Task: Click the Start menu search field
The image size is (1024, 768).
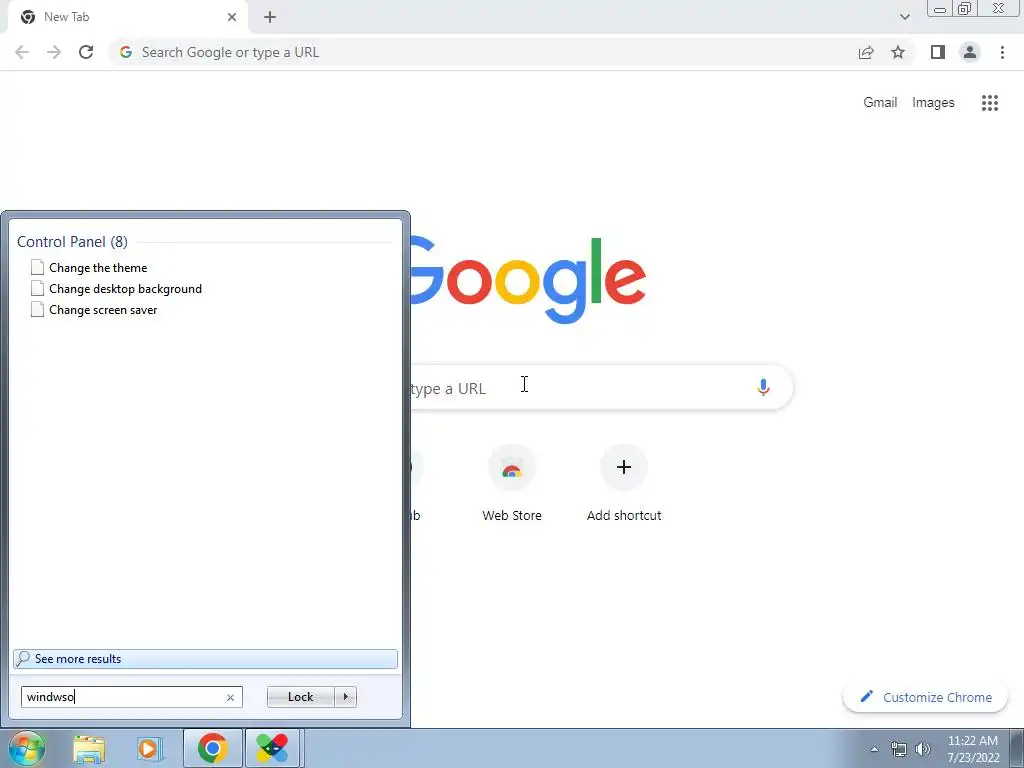Action: (x=131, y=697)
